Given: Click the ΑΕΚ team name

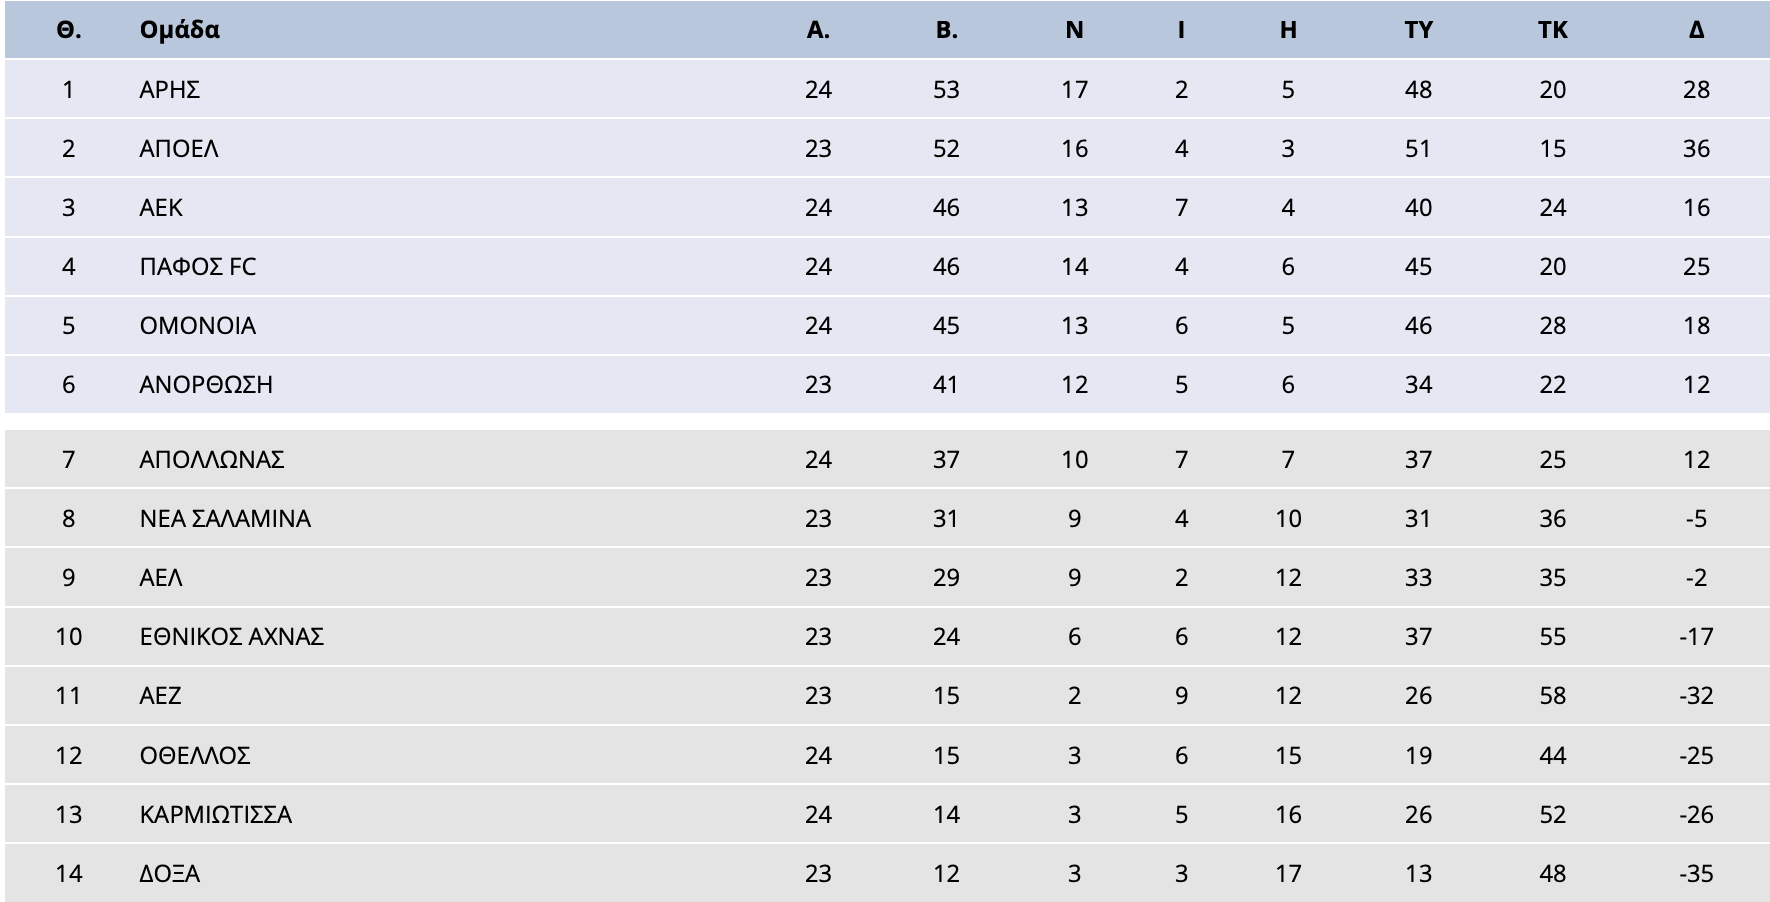Looking at the screenshot, I should [161, 208].
